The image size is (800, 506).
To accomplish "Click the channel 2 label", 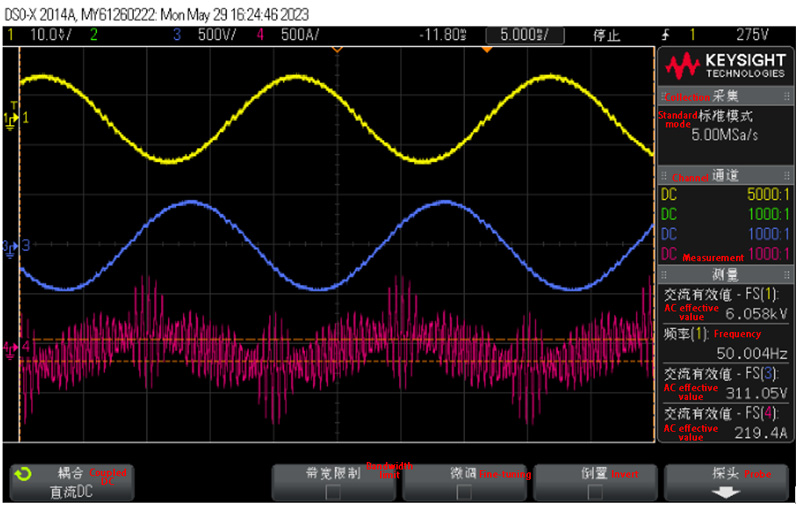I will (94, 35).
